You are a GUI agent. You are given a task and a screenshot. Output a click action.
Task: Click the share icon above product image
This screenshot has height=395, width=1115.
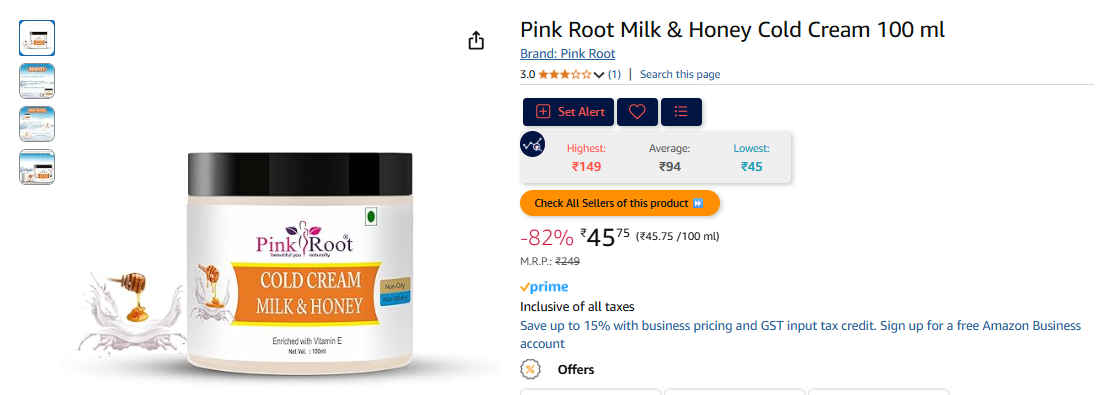tap(476, 41)
